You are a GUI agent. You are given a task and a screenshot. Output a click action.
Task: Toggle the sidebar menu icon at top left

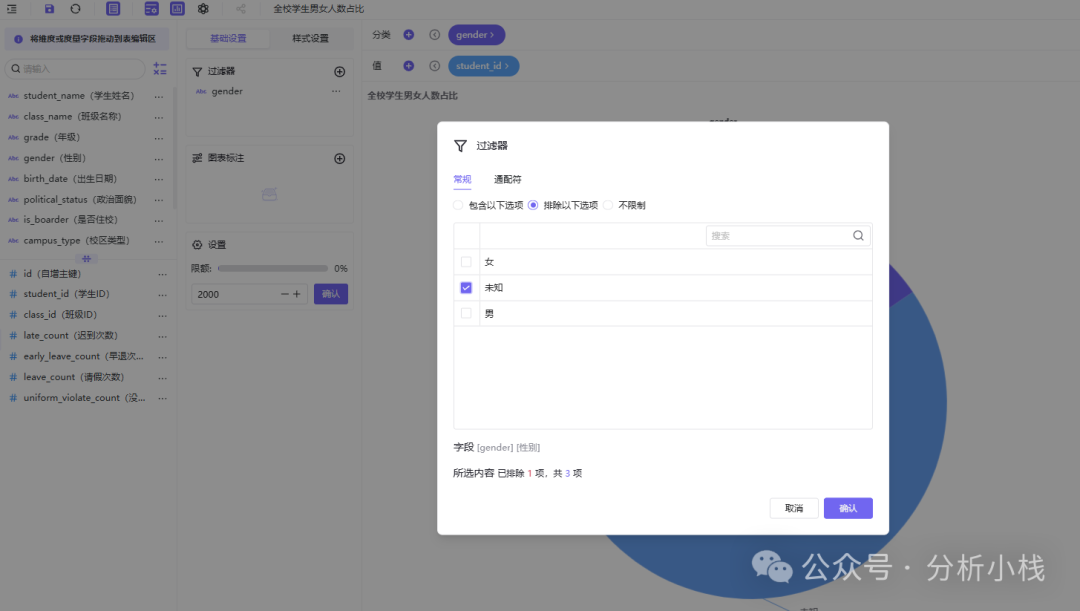tap(12, 9)
